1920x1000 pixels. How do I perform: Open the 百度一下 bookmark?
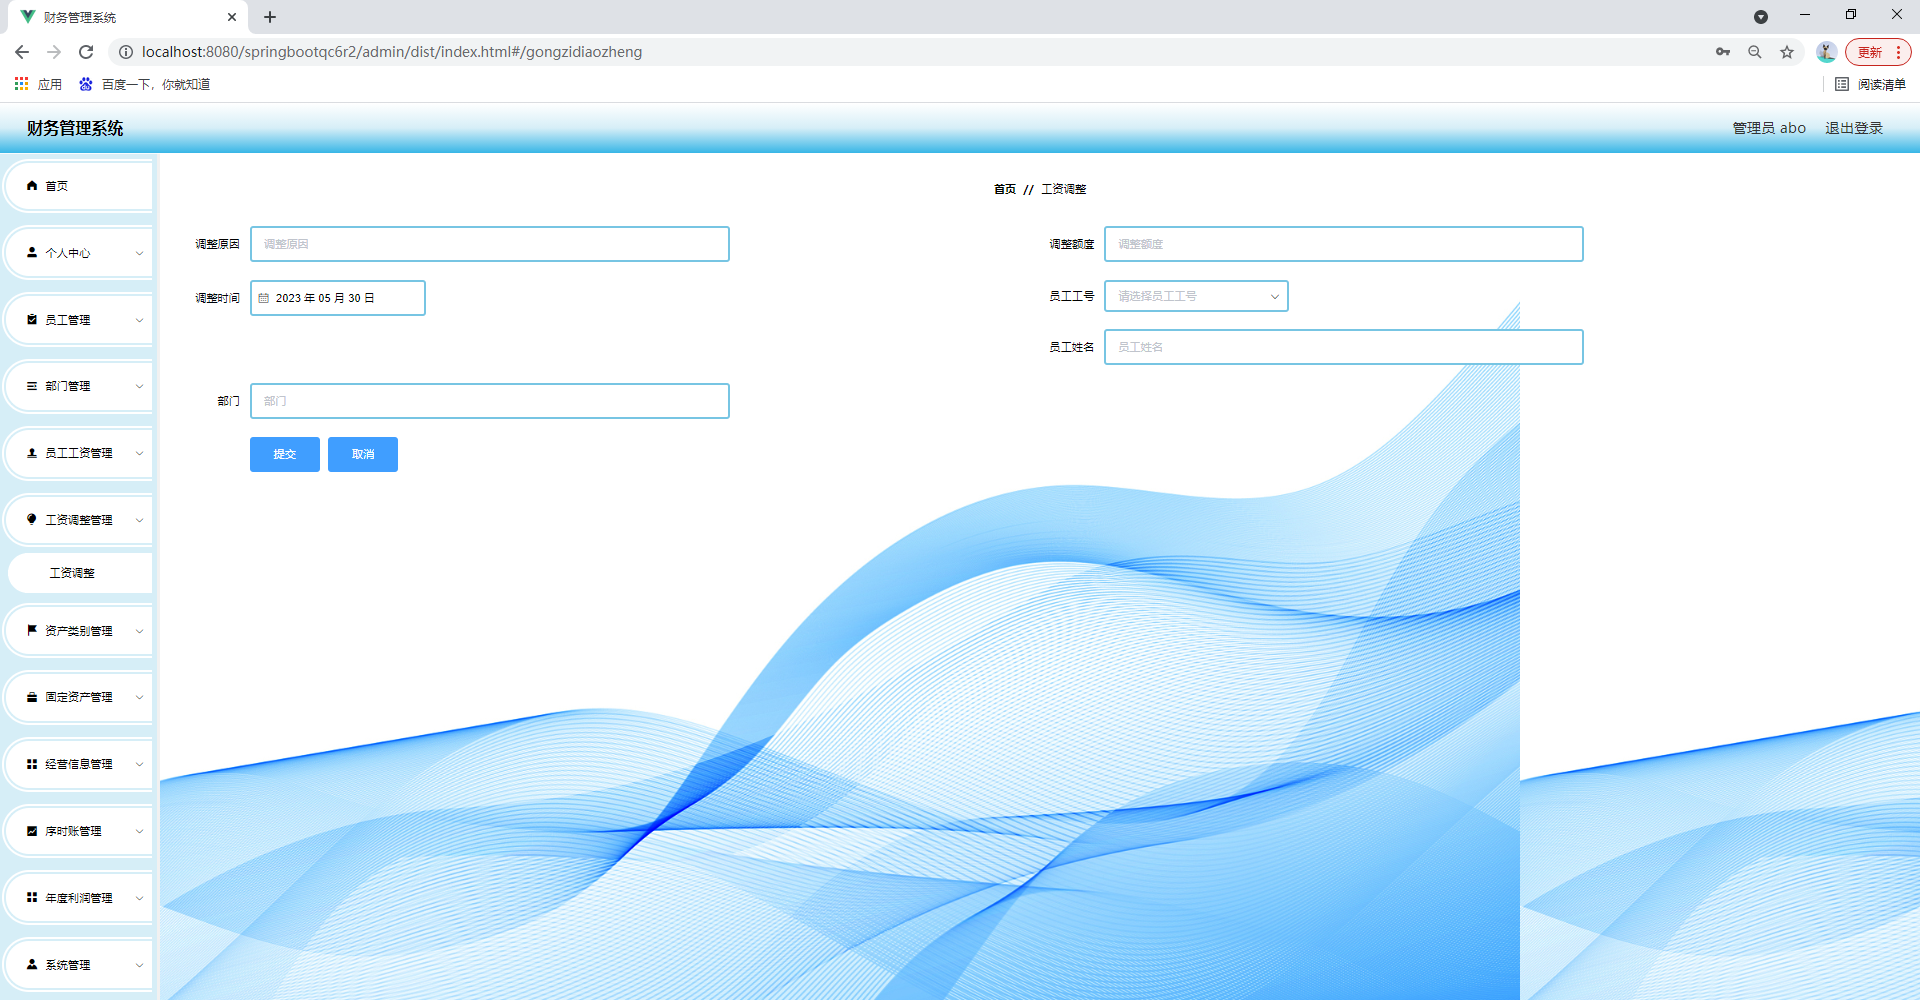point(145,84)
